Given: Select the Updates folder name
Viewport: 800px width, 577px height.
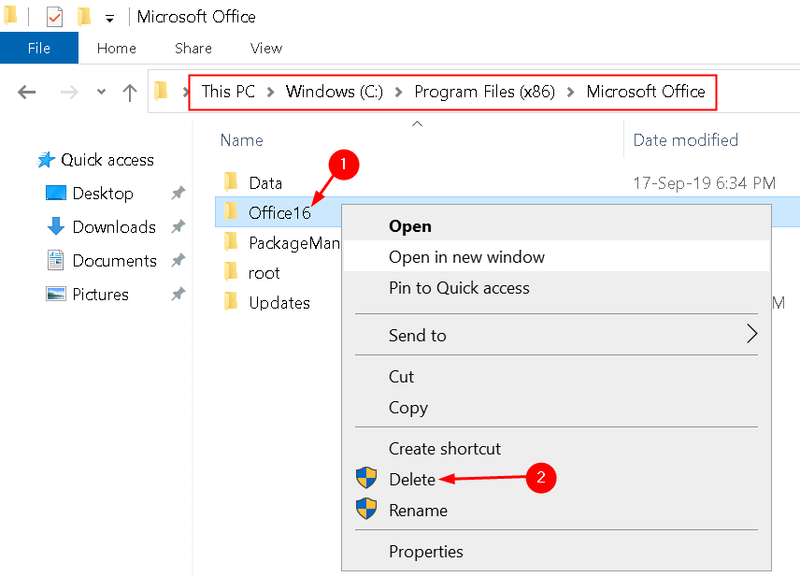Looking at the screenshot, I should coord(279,303).
